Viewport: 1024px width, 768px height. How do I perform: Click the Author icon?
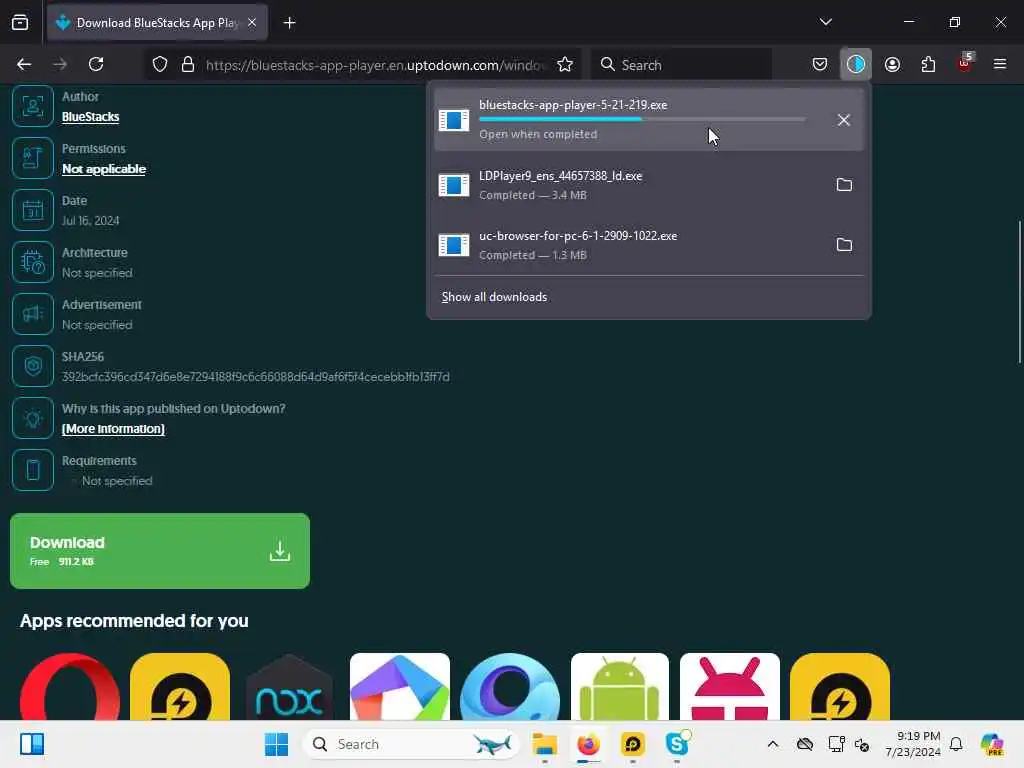[33, 106]
